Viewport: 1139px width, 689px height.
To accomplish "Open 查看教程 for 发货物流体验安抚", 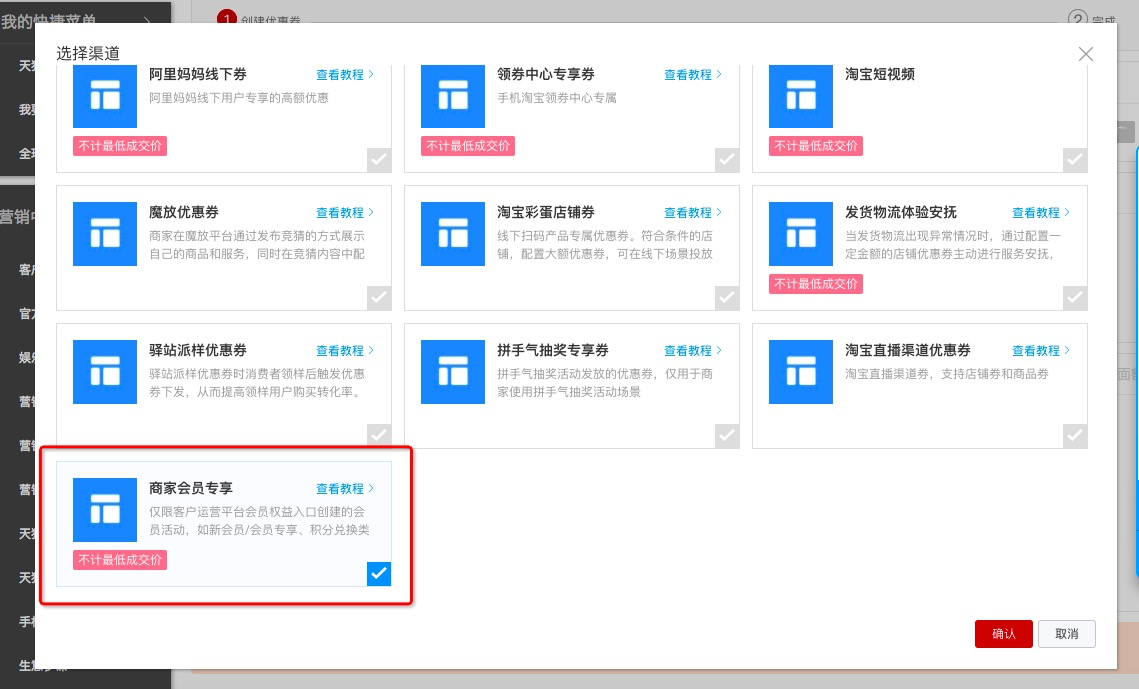I will point(1041,213).
